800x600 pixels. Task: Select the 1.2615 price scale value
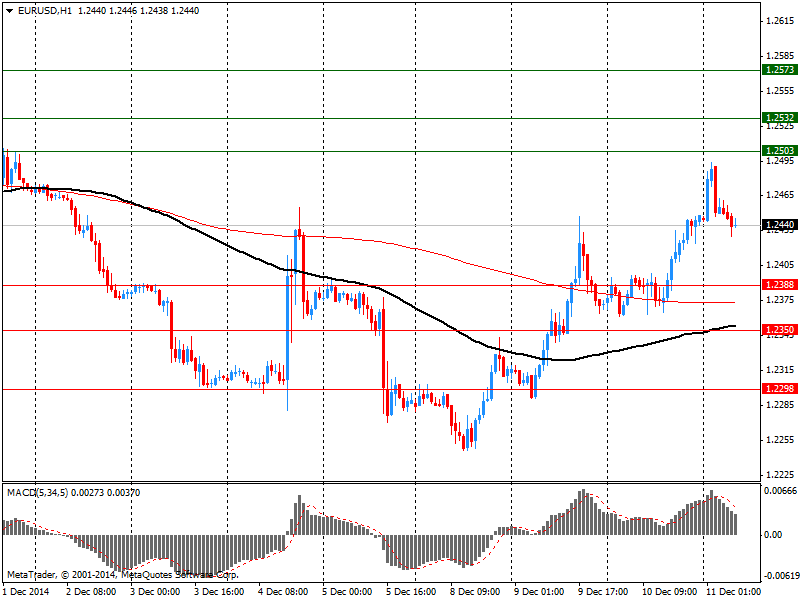point(780,21)
